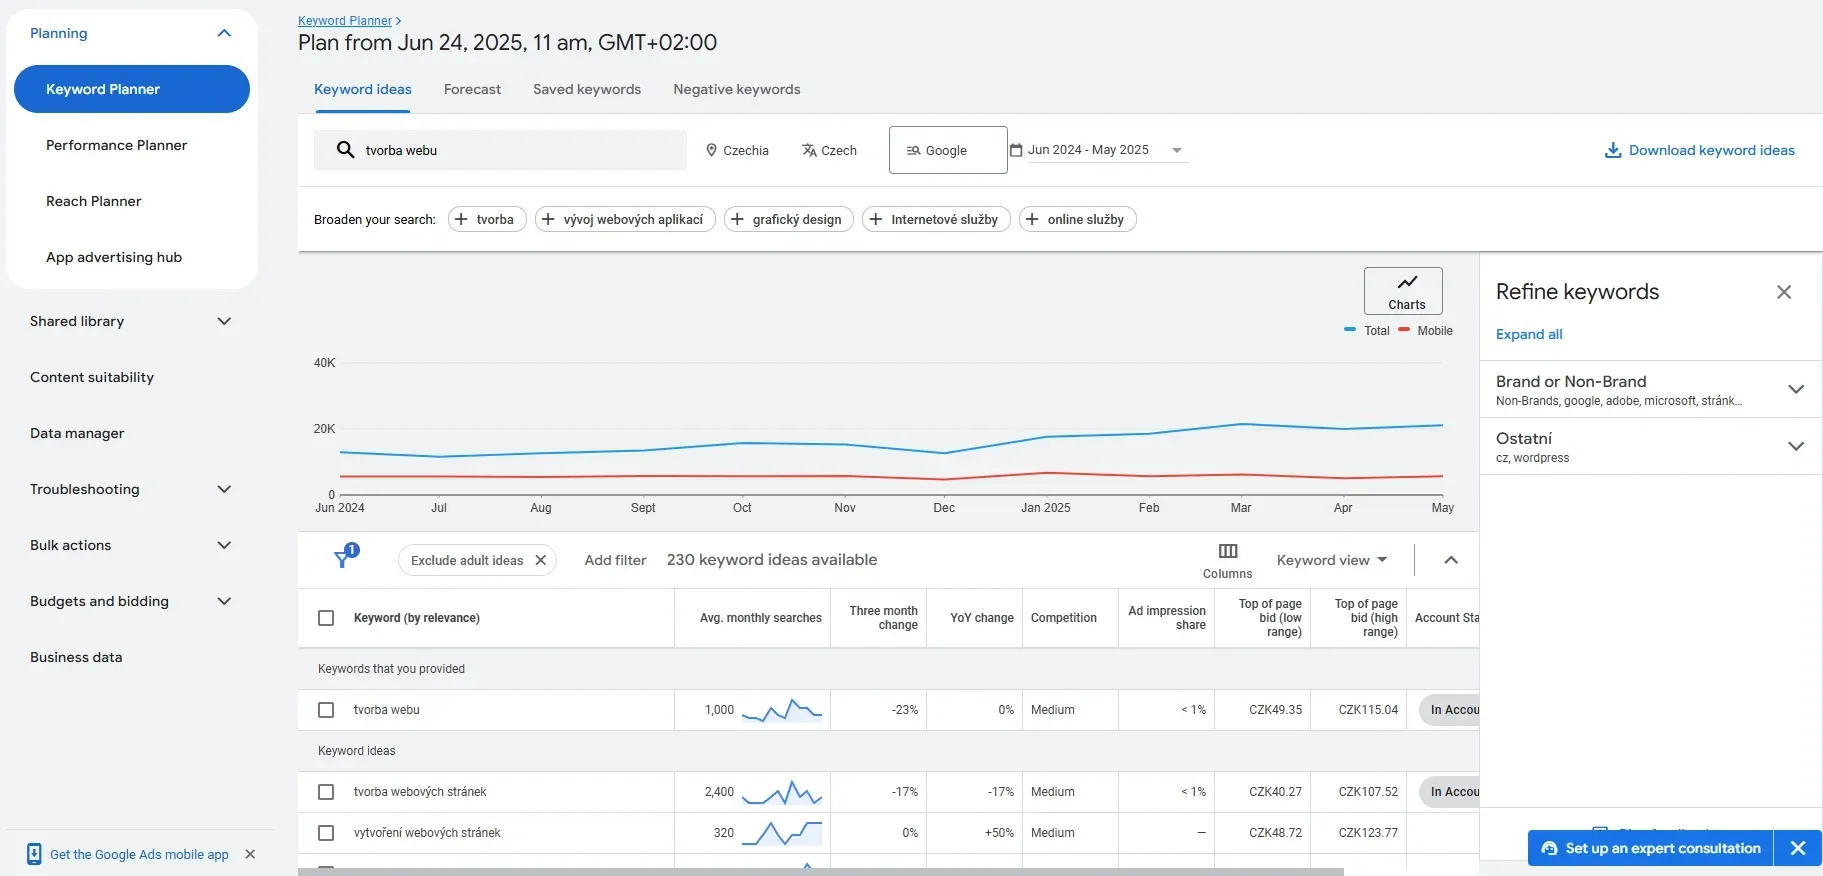Click the Keyword Planner breadcrumb link

(x=345, y=20)
